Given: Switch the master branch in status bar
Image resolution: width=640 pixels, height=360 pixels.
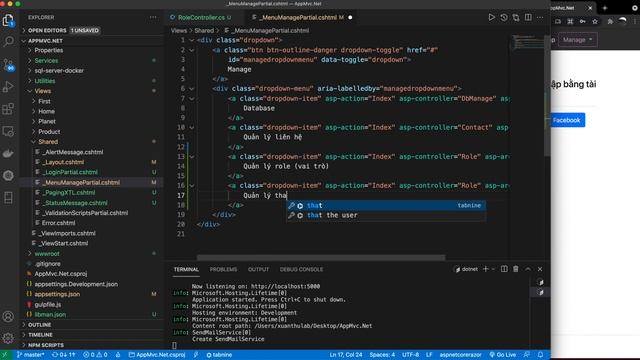Looking at the screenshot, I should pyautogui.click(x=30, y=355).
